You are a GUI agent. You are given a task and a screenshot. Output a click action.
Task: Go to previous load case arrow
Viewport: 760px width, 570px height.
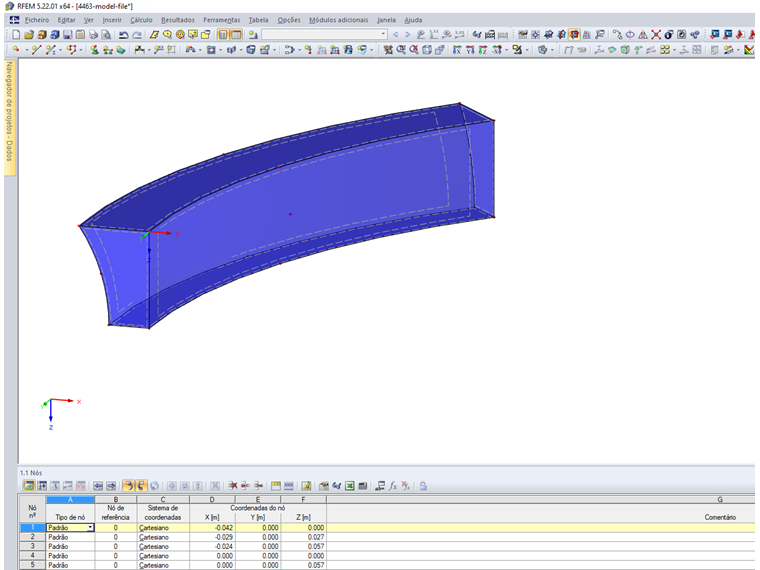click(x=396, y=34)
